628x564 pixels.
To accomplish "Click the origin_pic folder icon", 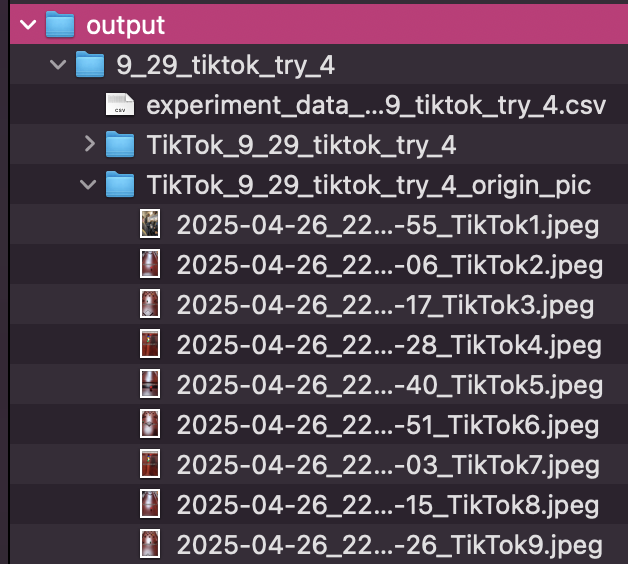I will pos(120,184).
